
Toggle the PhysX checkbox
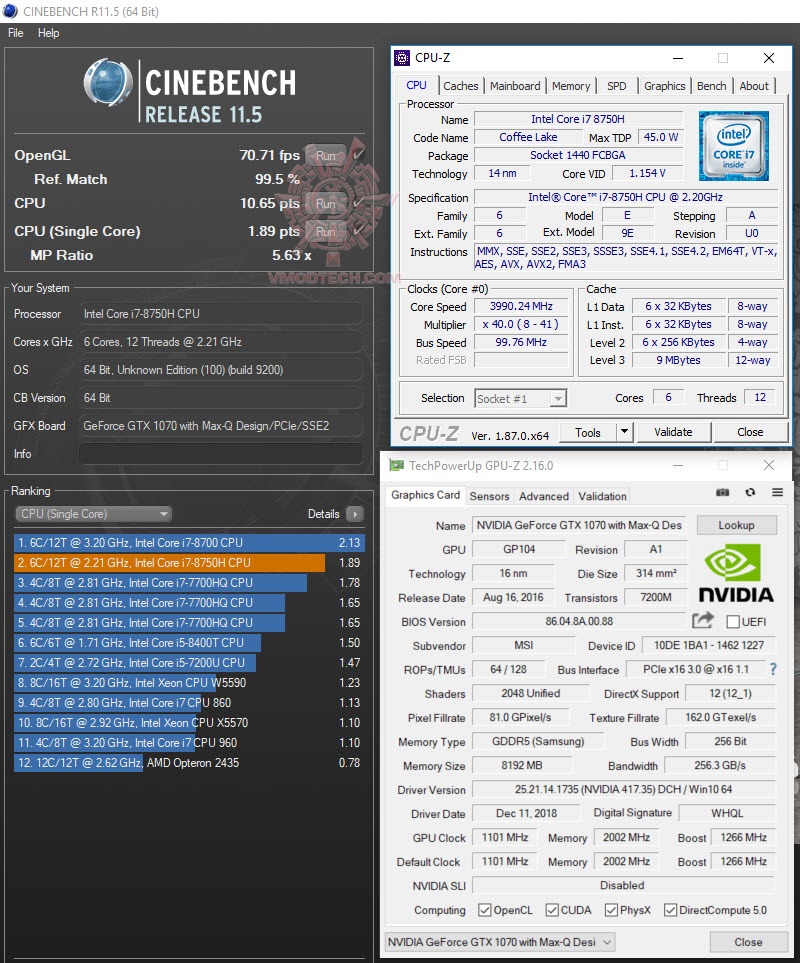coord(611,910)
